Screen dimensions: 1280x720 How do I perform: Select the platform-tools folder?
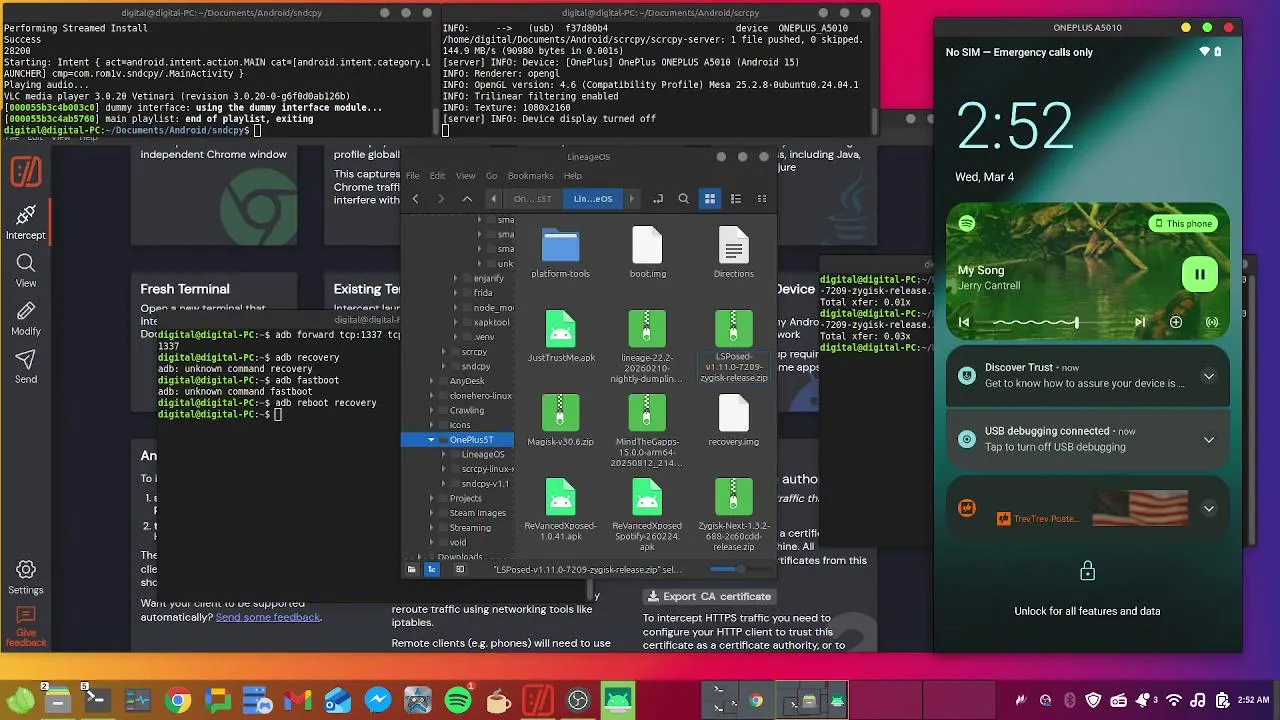pyautogui.click(x=560, y=253)
